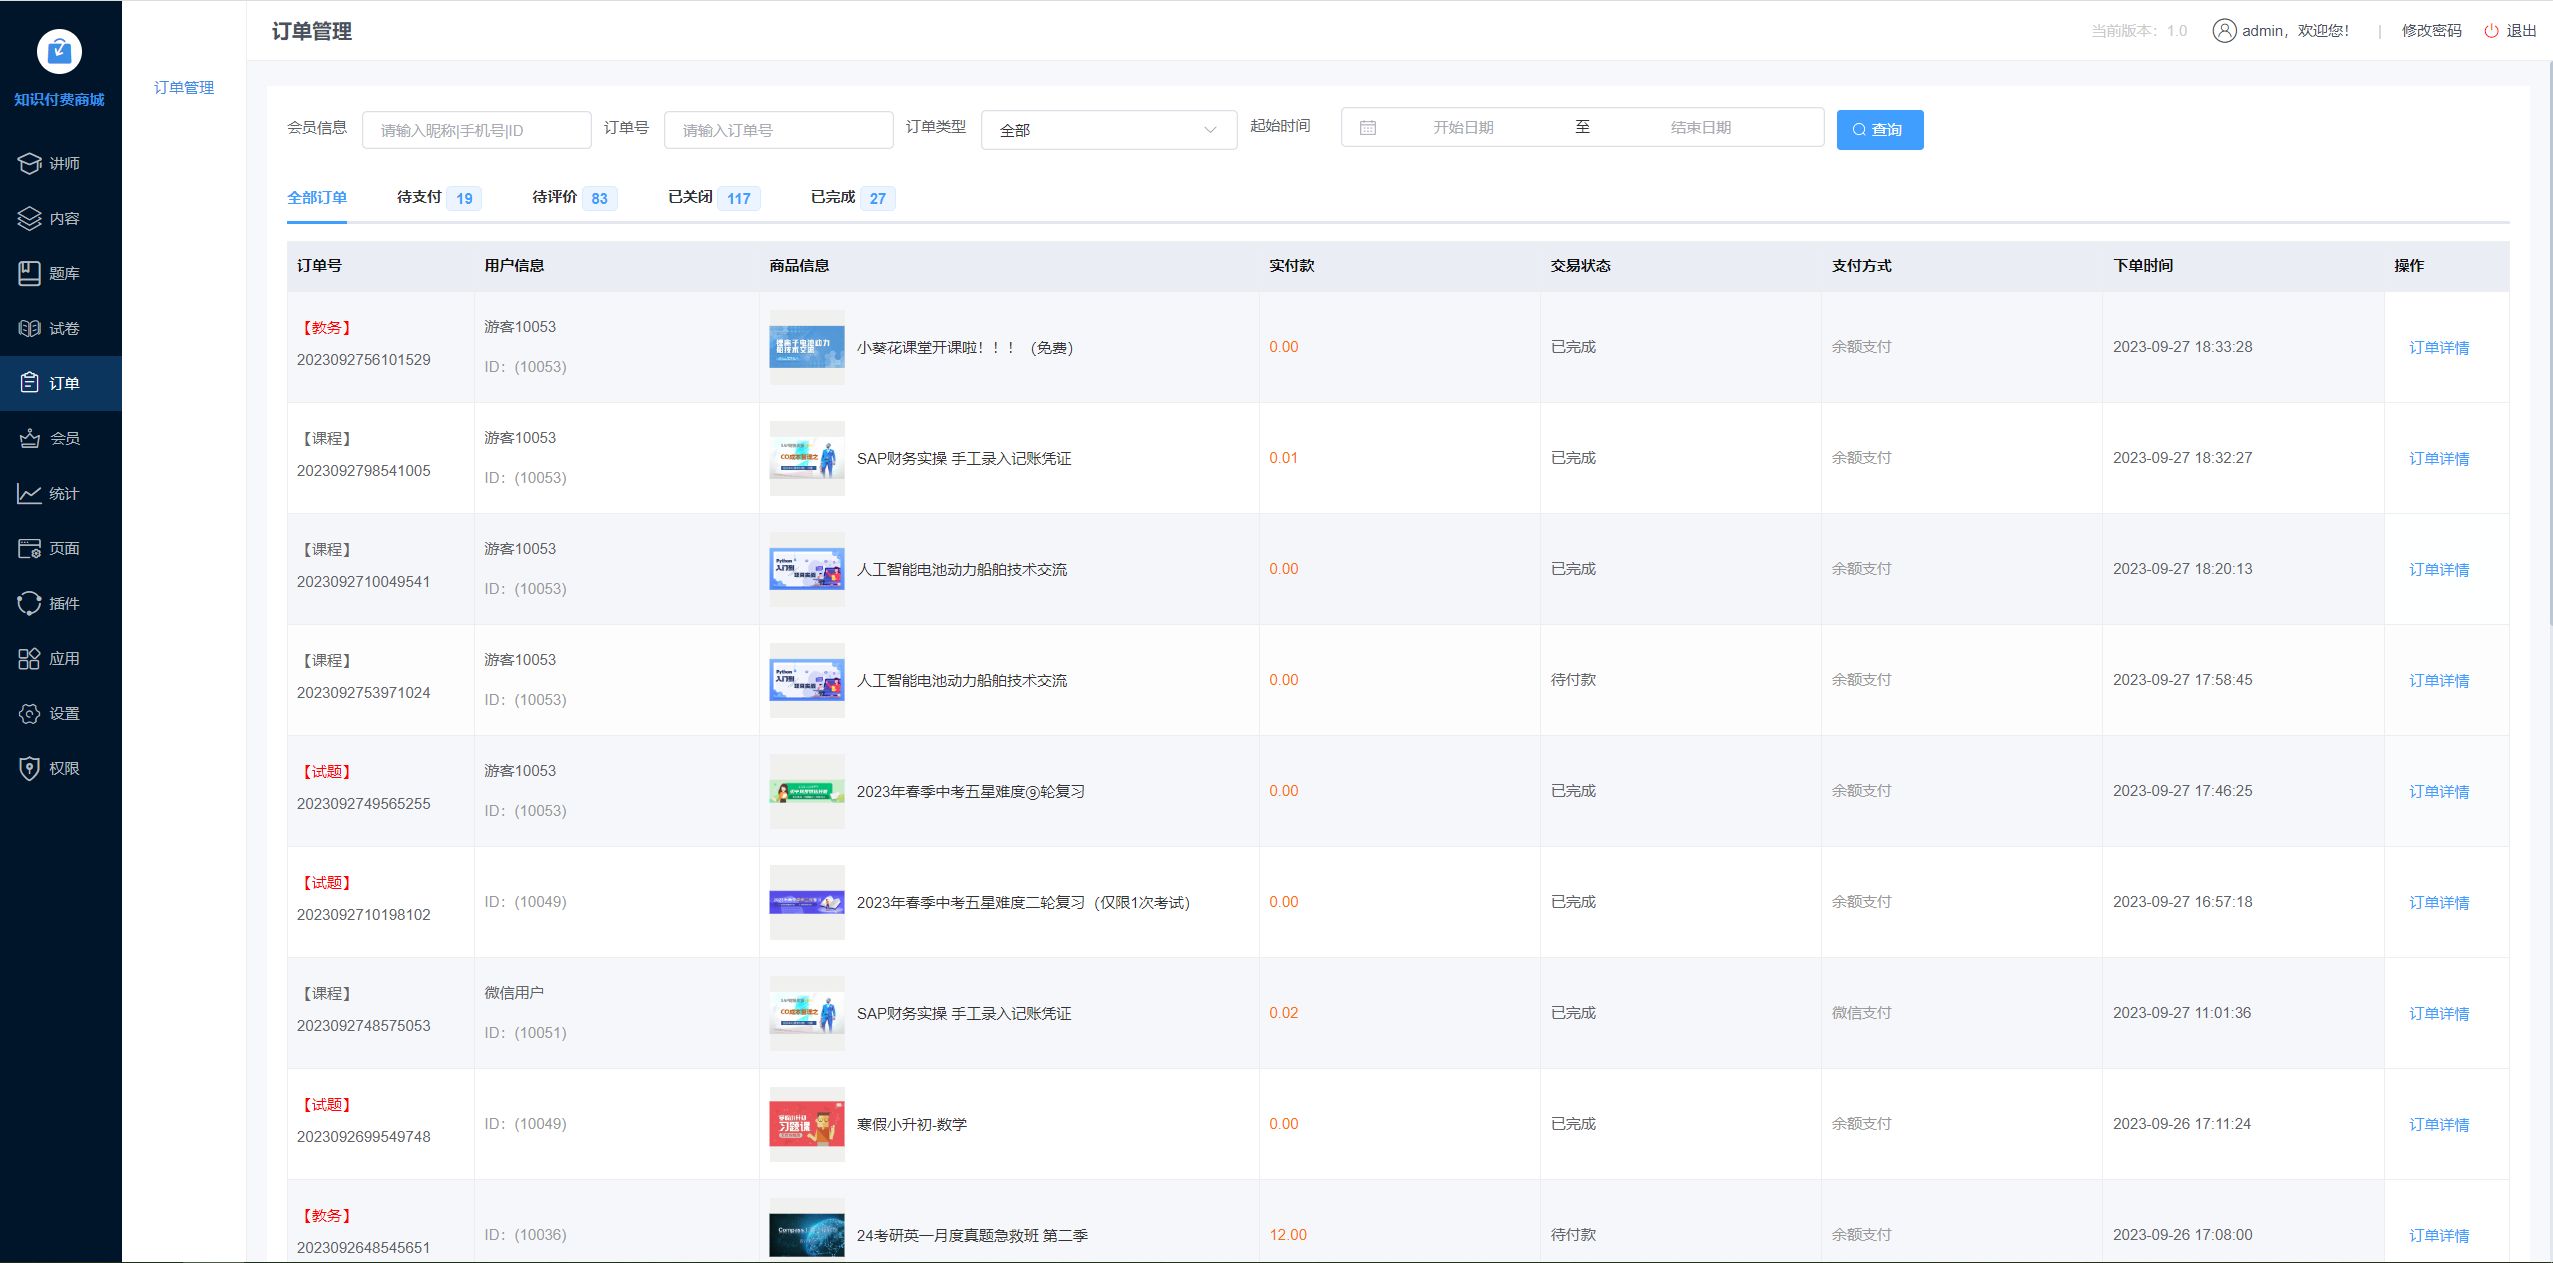The width and height of the screenshot is (2553, 1263).
Task: Open the 统计 chart icon
Action: pyautogui.click(x=30, y=493)
